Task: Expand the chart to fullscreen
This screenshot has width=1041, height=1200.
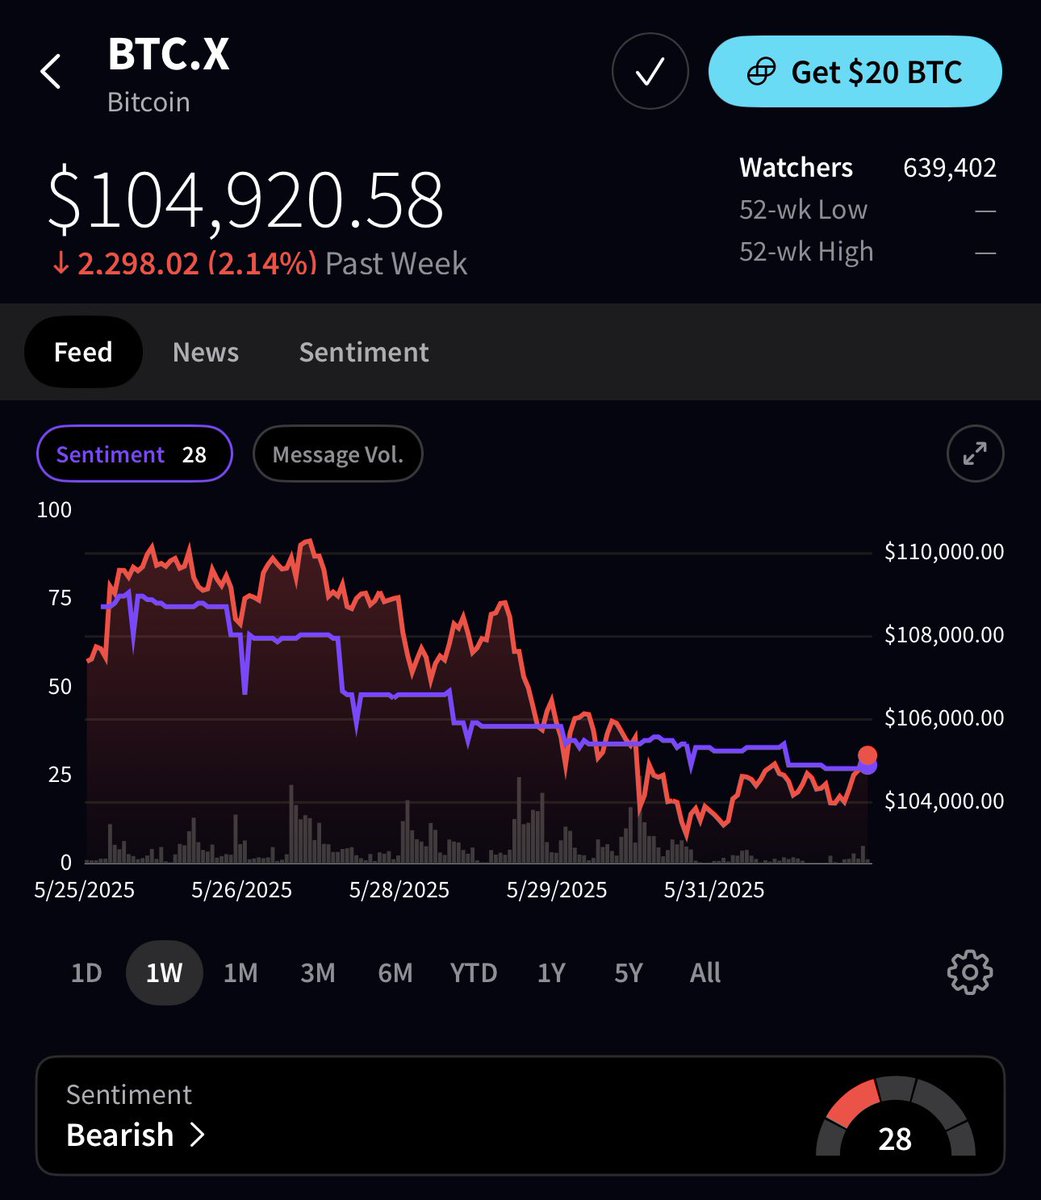Action: click(974, 454)
